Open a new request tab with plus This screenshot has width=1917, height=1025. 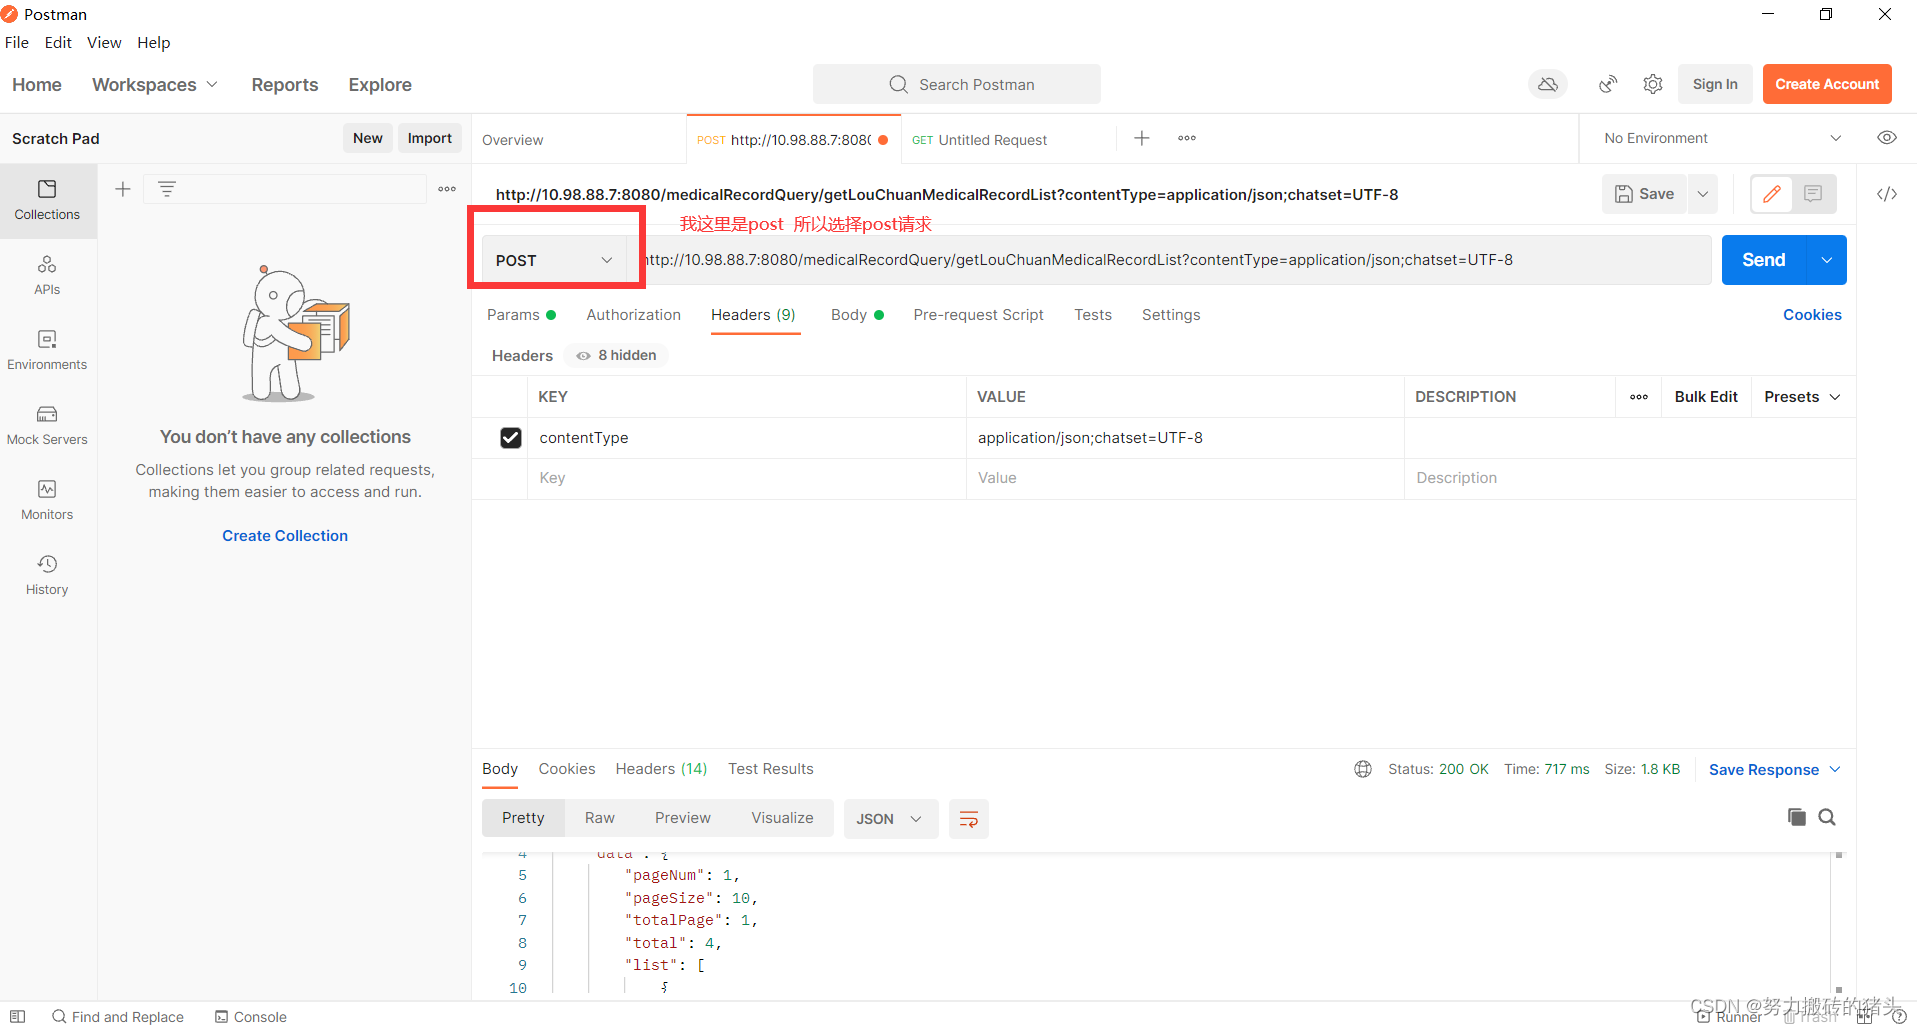pyautogui.click(x=1142, y=138)
